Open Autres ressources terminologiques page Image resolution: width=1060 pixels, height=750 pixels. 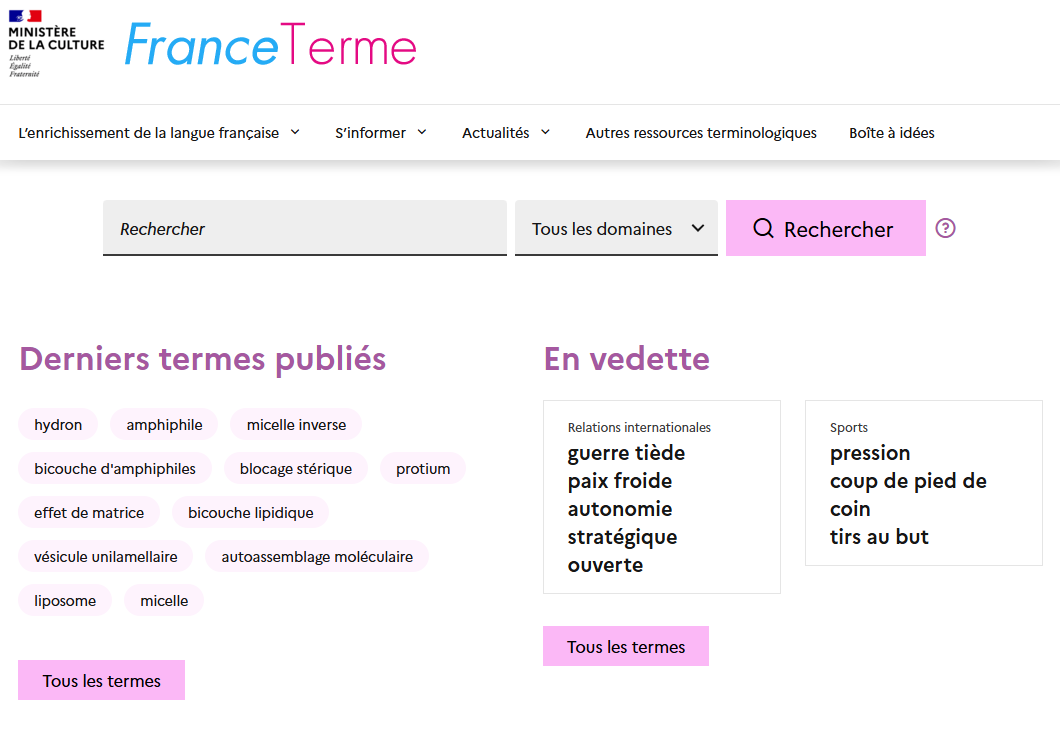[x=701, y=133]
